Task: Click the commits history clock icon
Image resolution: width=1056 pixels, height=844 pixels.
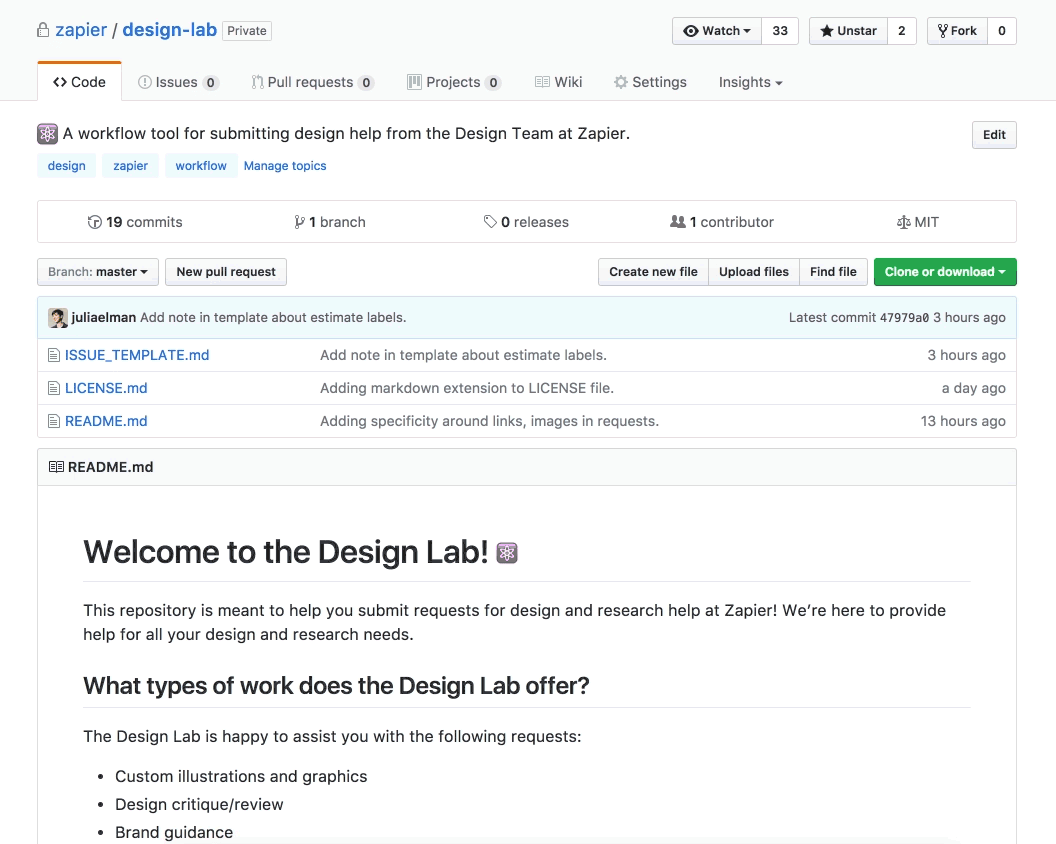Action: pyautogui.click(x=94, y=222)
